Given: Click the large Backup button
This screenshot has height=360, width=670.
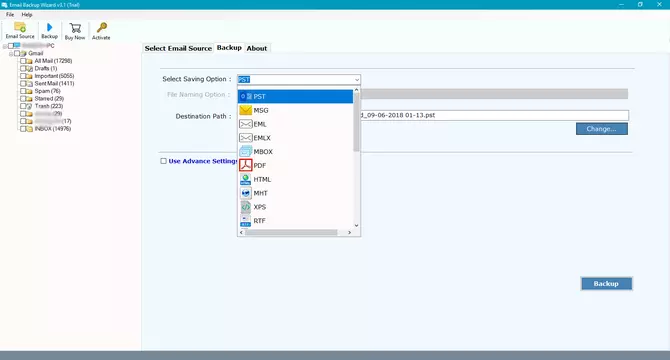Looking at the screenshot, I should tap(606, 284).
